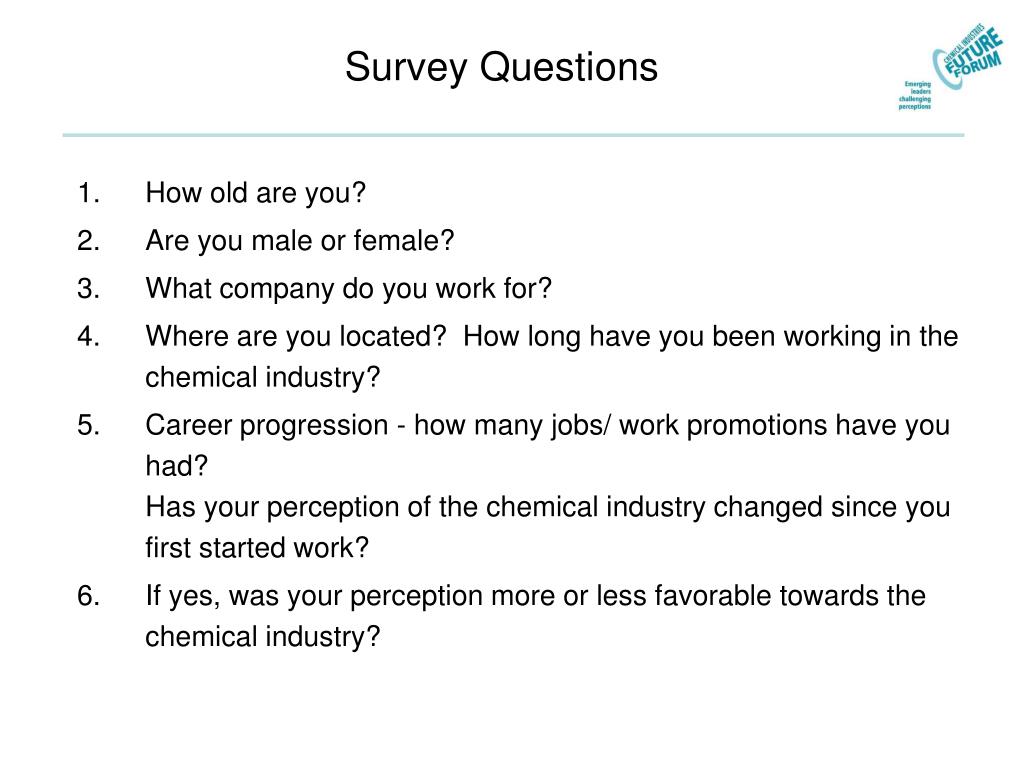Click 'How long have you been working' text
Image resolution: width=1024 pixels, height=768 pixels.
(x=672, y=337)
